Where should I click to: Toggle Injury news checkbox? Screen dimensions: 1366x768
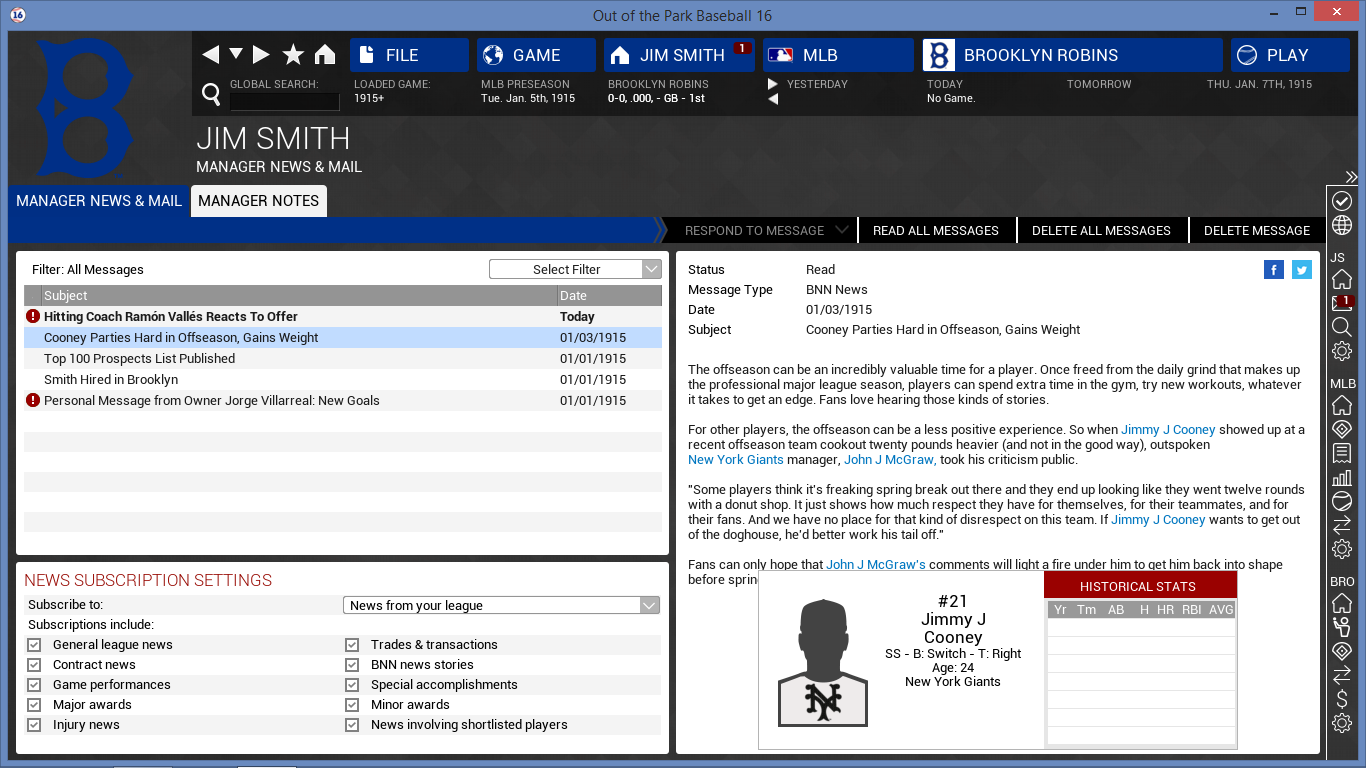coord(34,725)
